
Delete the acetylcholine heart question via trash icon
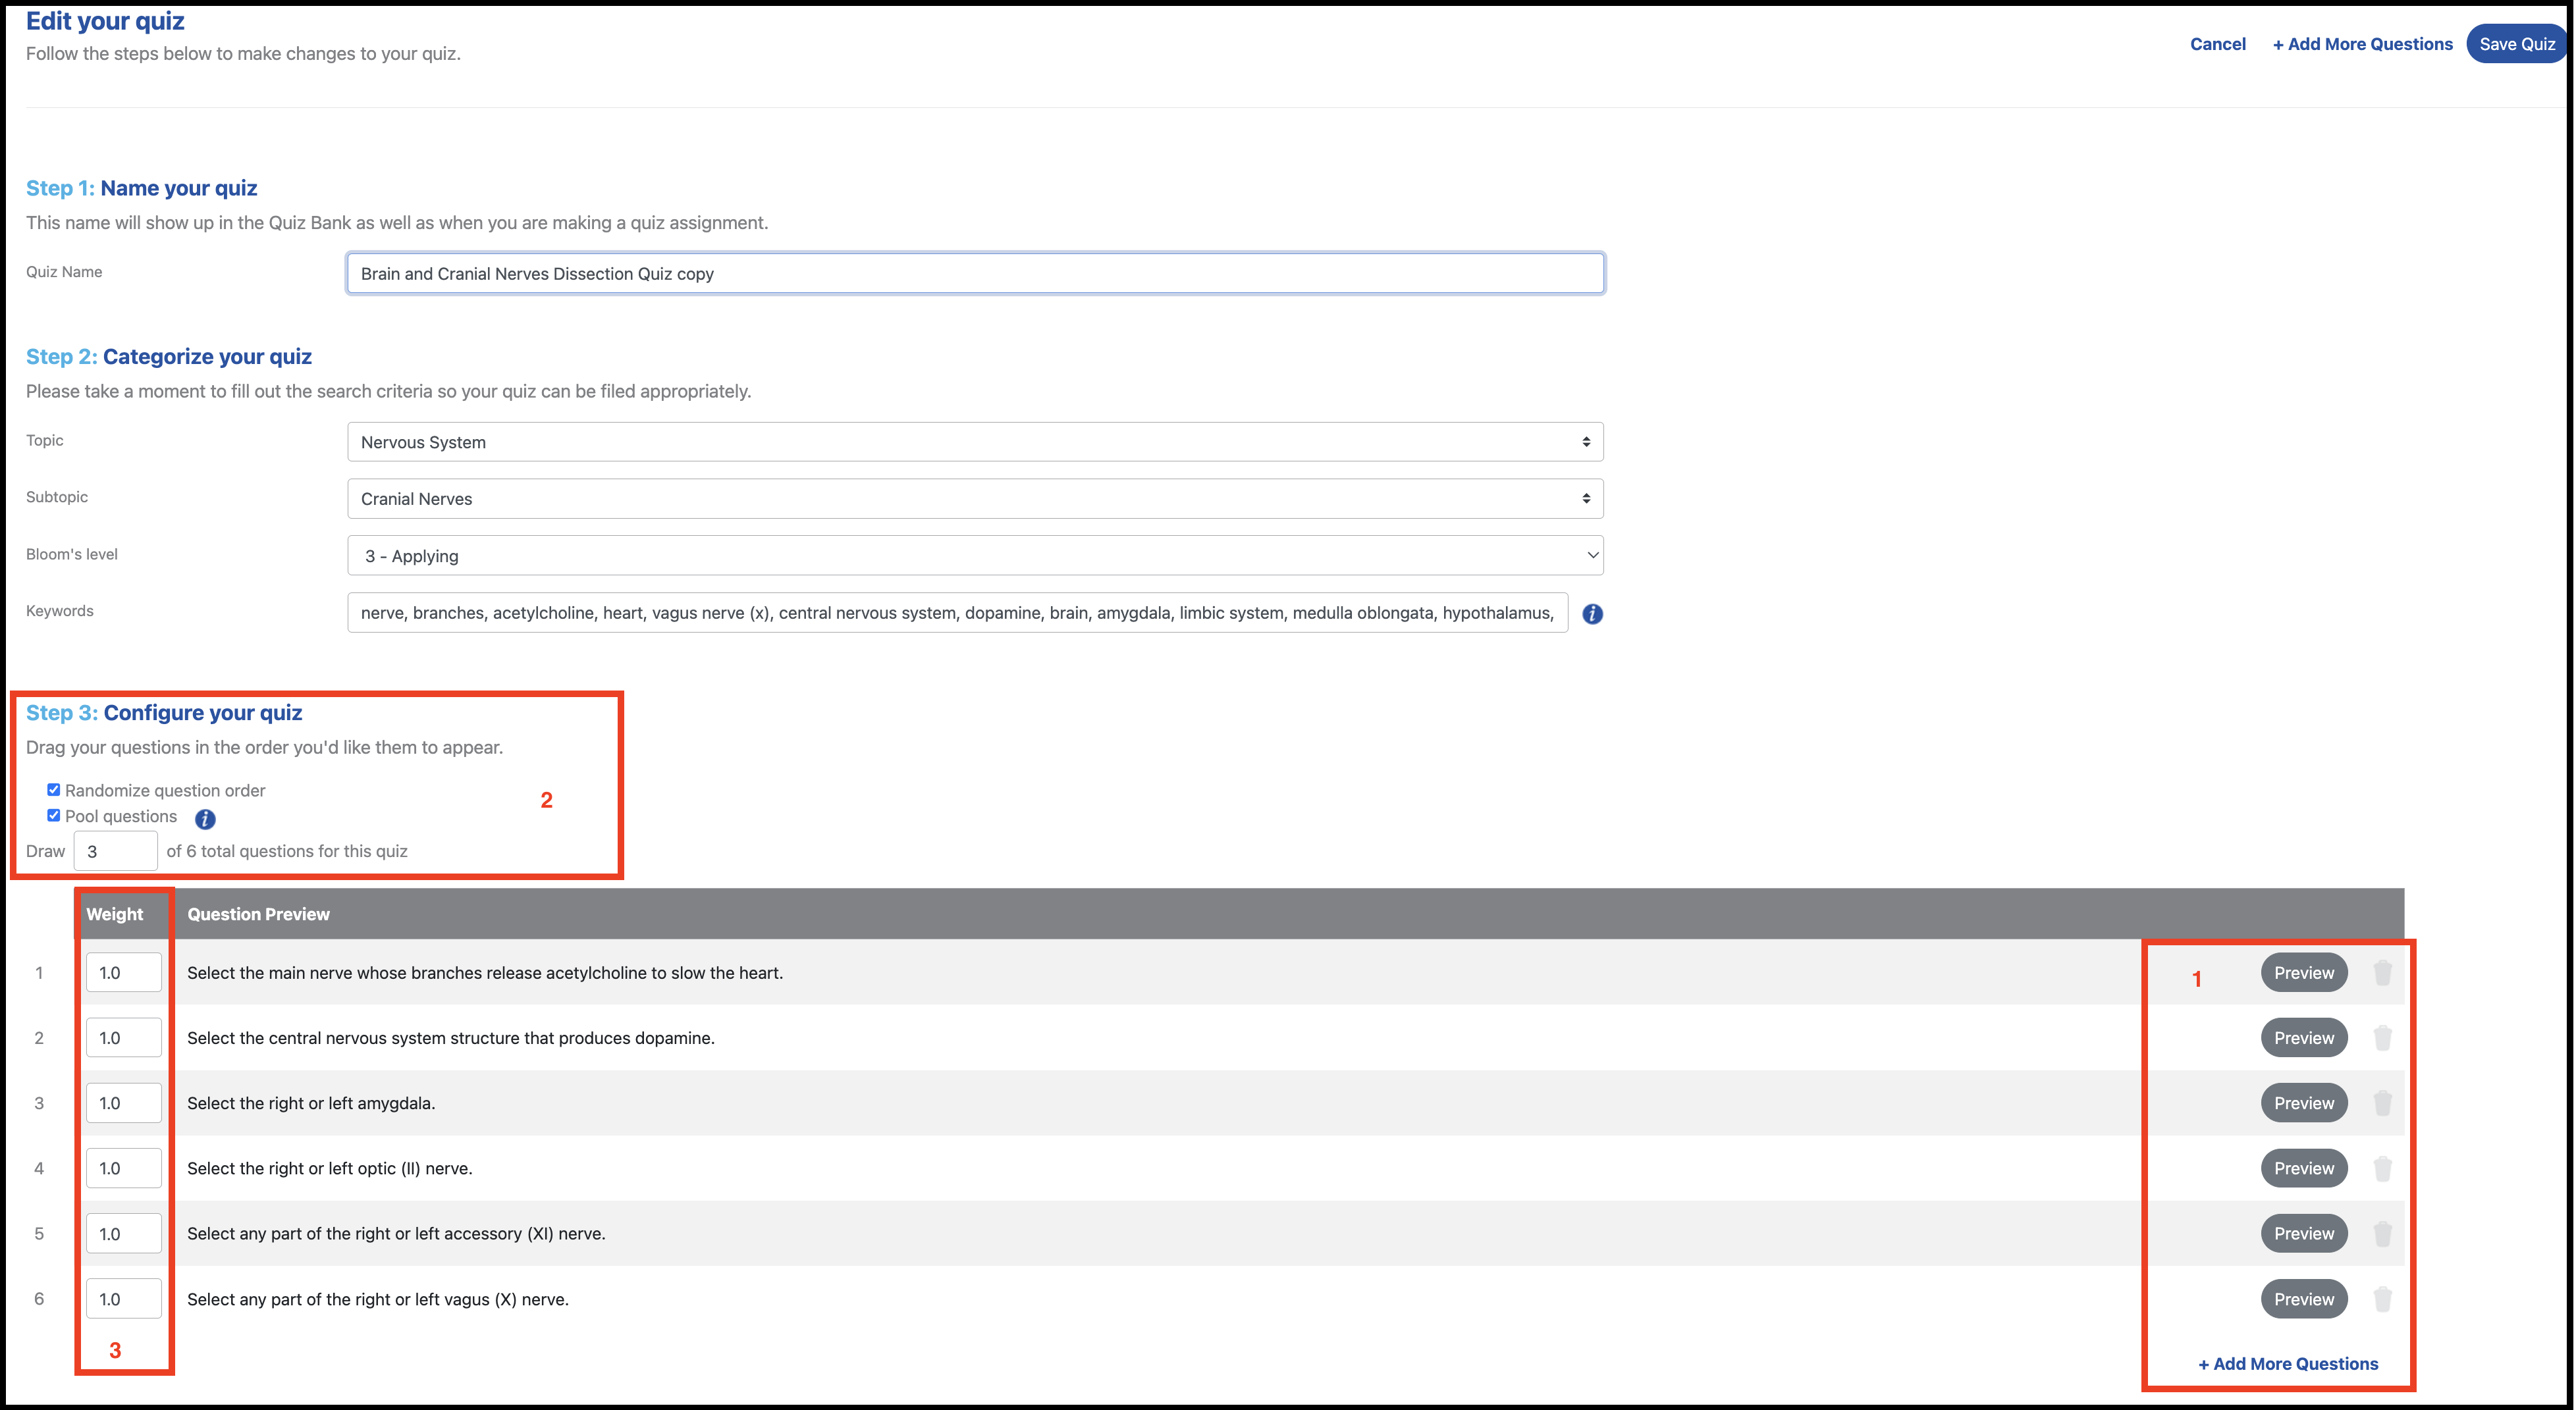coord(2383,971)
